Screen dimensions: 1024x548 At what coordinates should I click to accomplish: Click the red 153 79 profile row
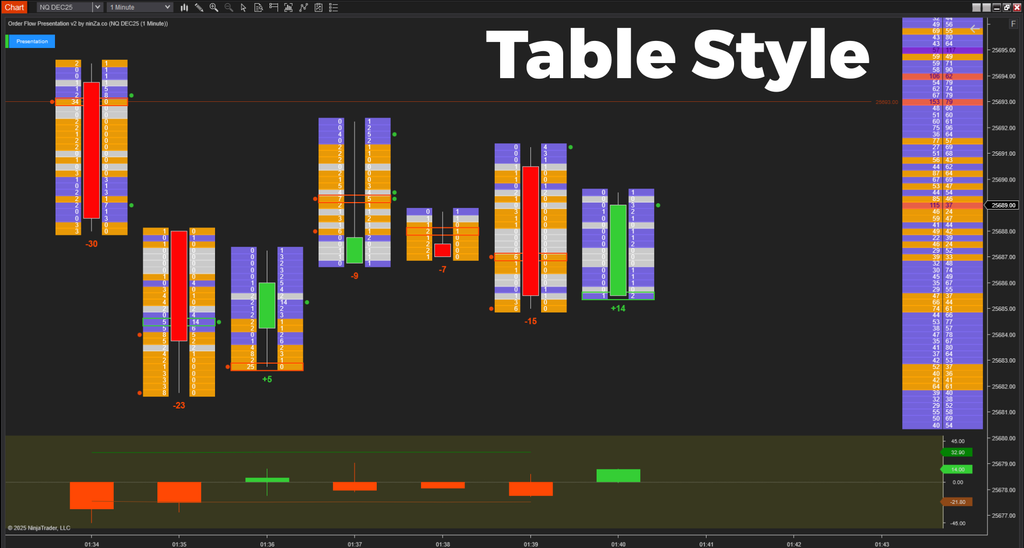pyautogui.click(x=942, y=102)
